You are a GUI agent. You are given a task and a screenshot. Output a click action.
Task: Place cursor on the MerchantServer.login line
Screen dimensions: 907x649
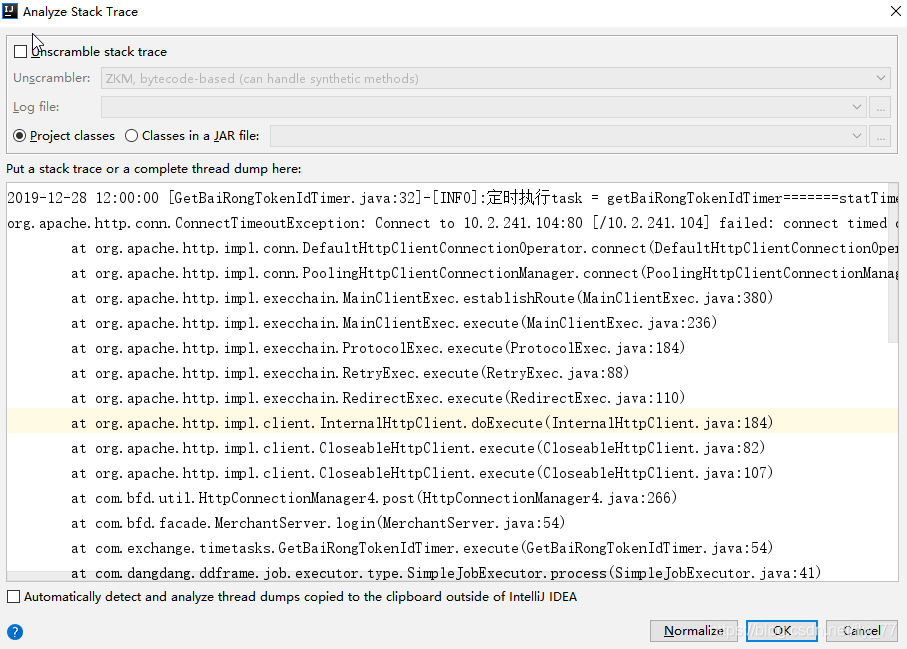330,523
